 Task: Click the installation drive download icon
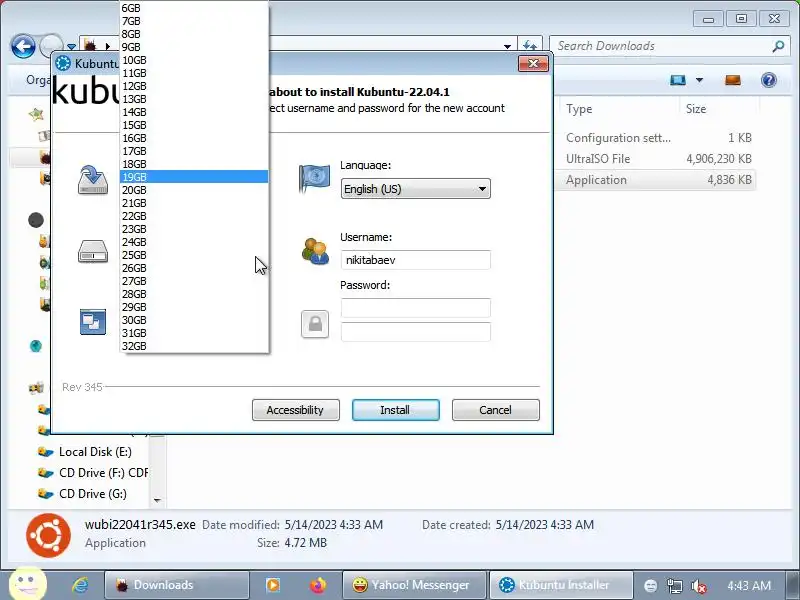[x=93, y=180]
